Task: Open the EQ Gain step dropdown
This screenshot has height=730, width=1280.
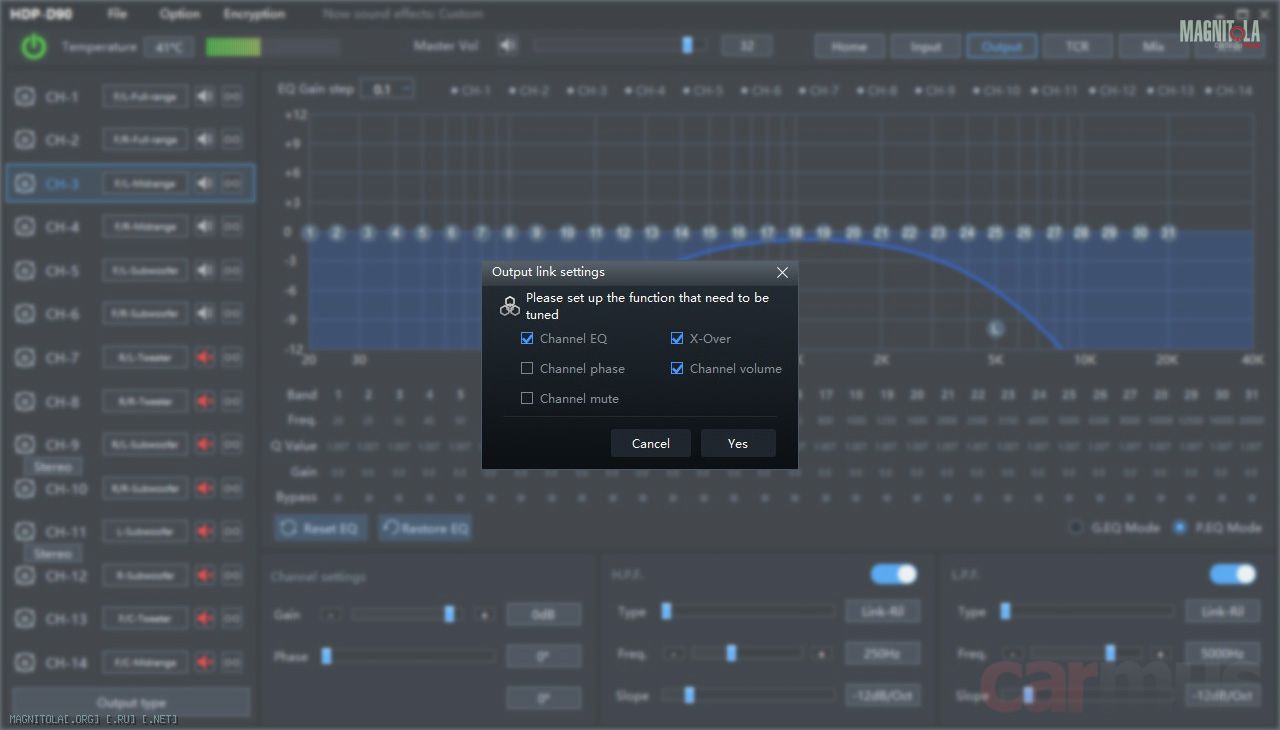Action: pyautogui.click(x=386, y=89)
